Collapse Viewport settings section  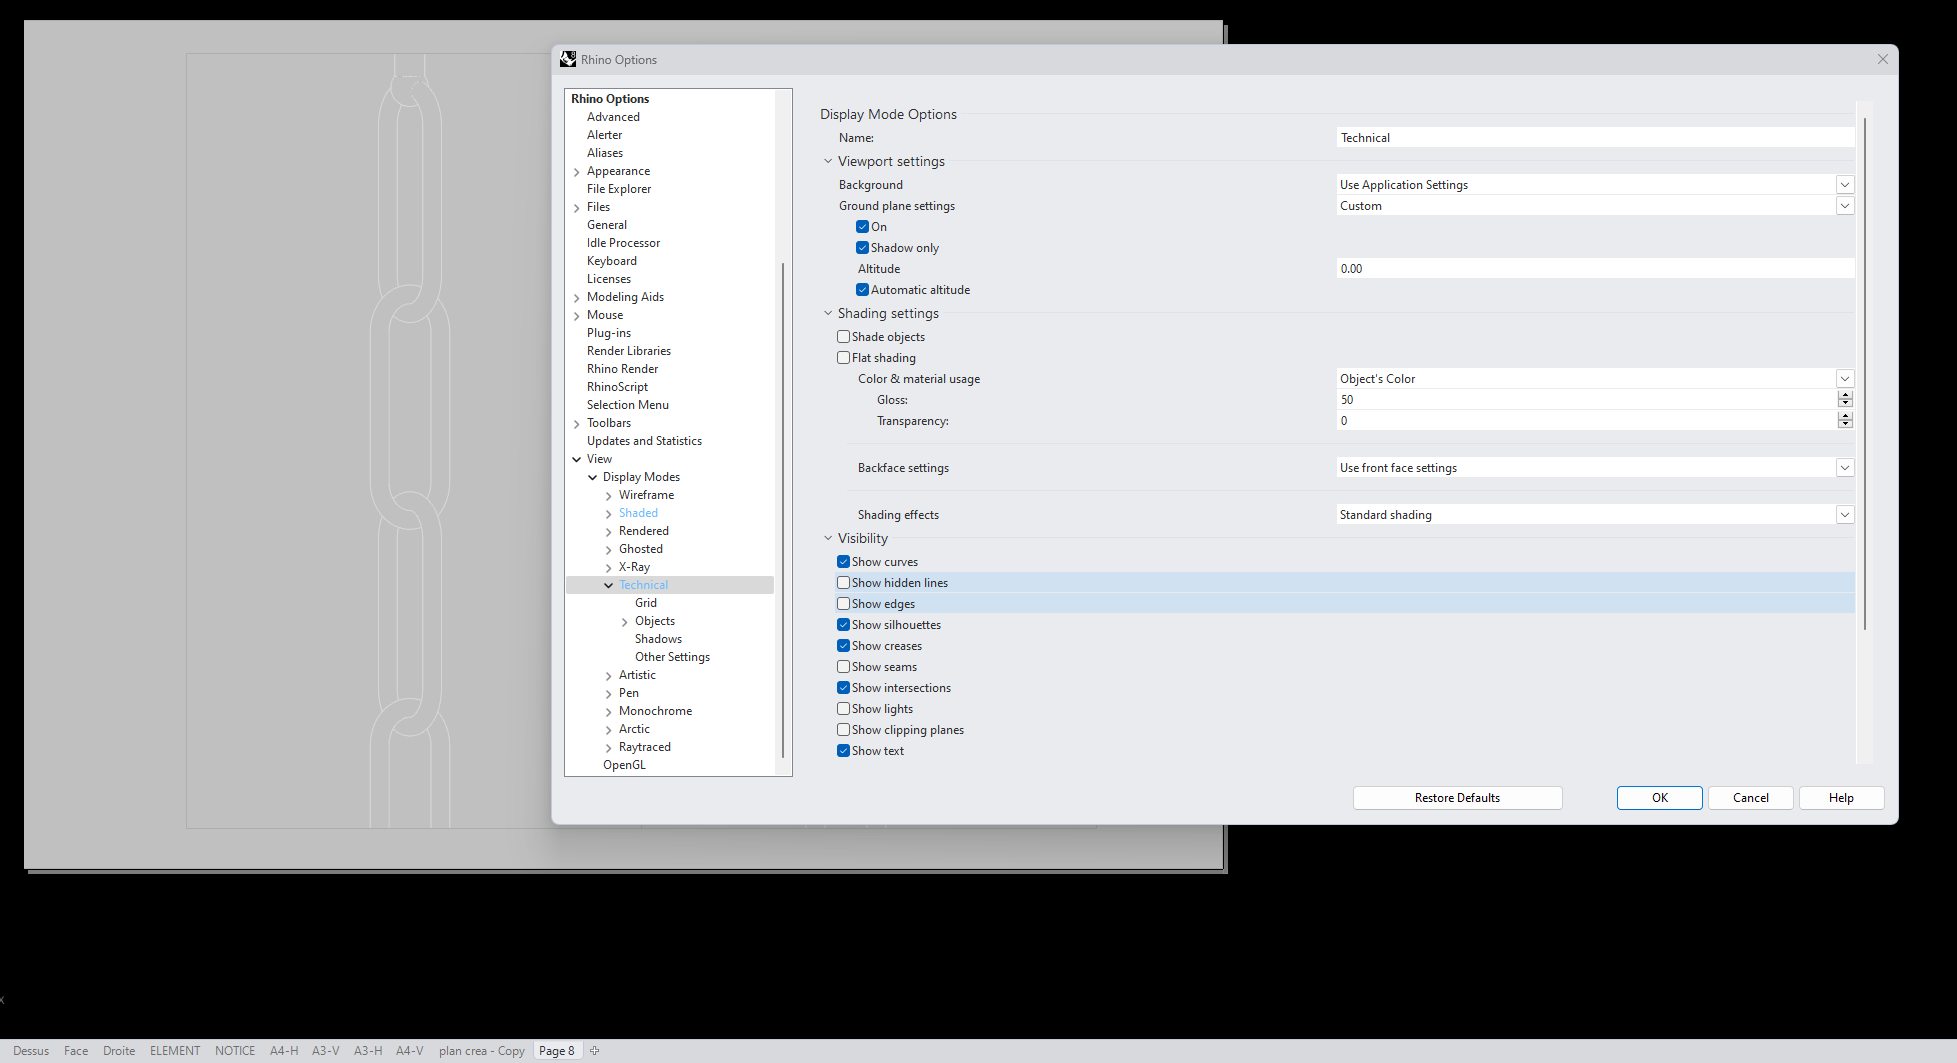click(828, 161)
